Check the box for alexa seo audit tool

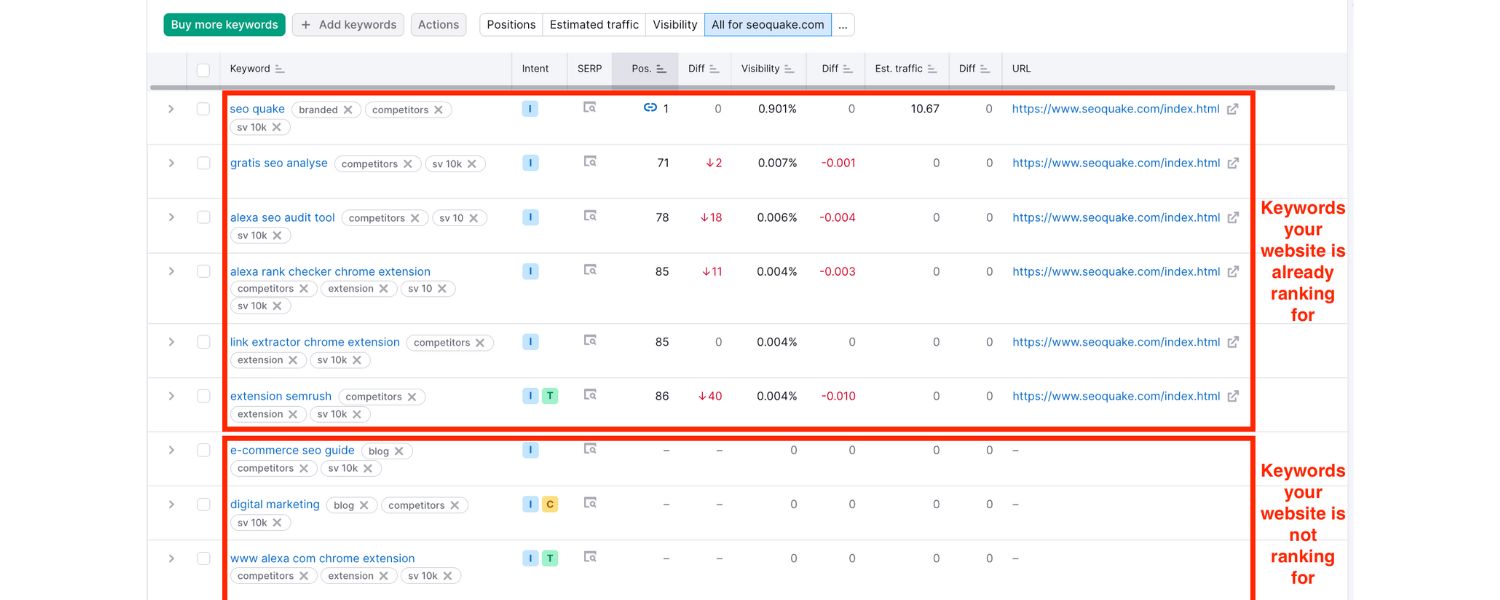203,217
